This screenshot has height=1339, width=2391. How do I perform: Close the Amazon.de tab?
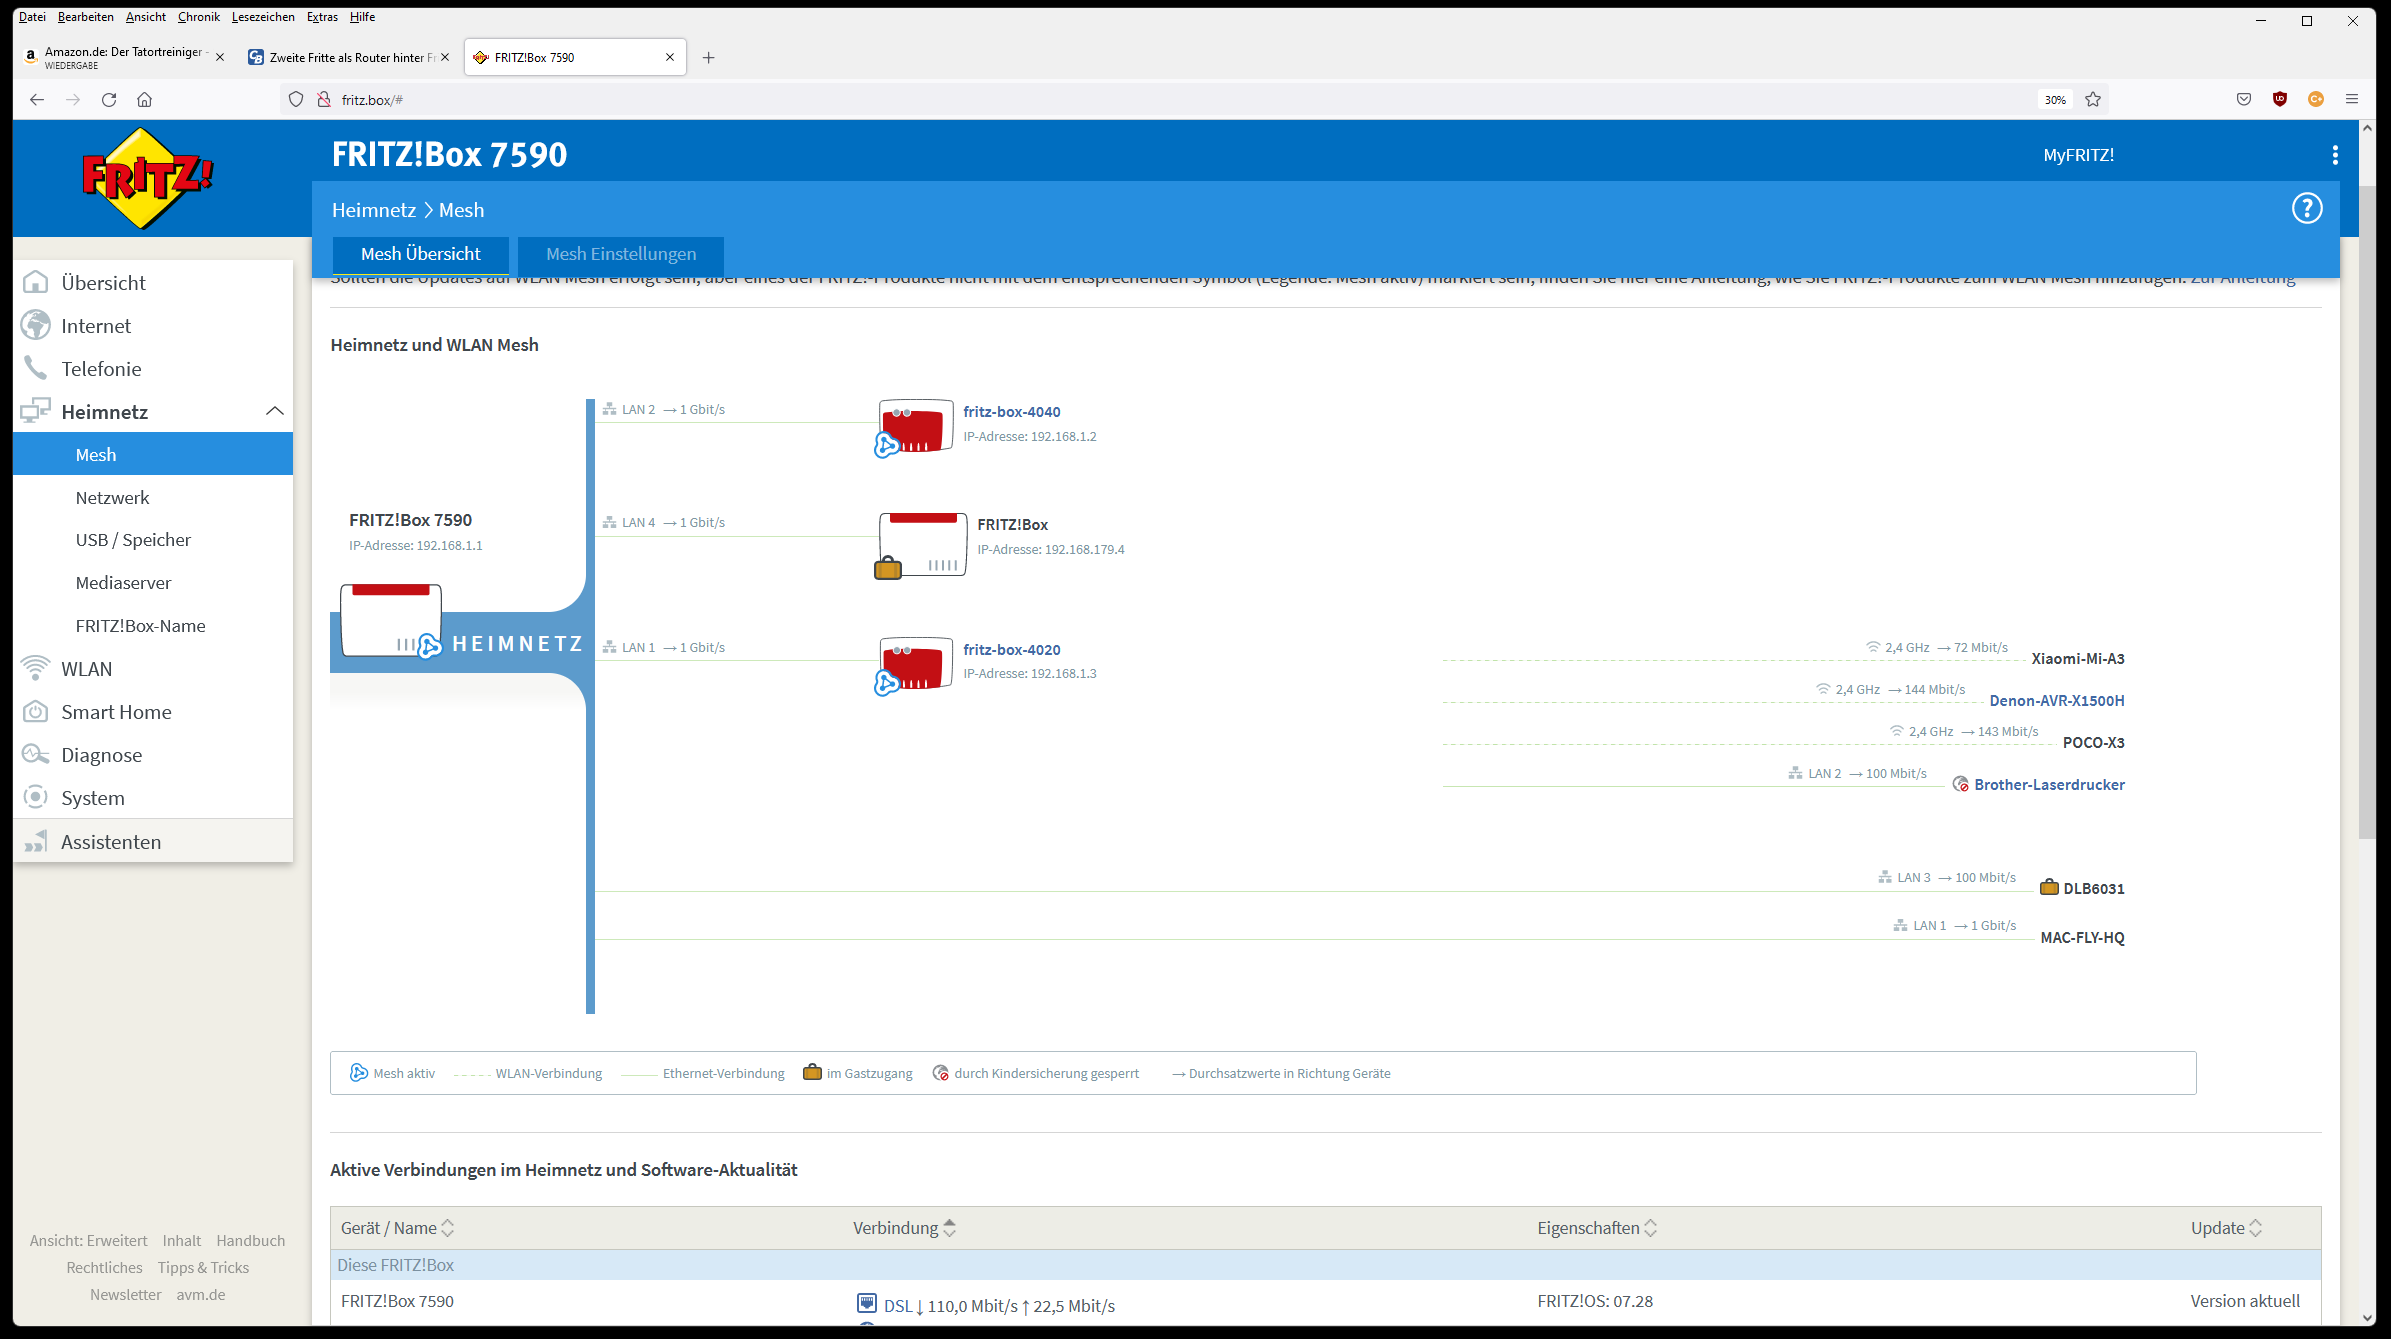pos(220,58)
